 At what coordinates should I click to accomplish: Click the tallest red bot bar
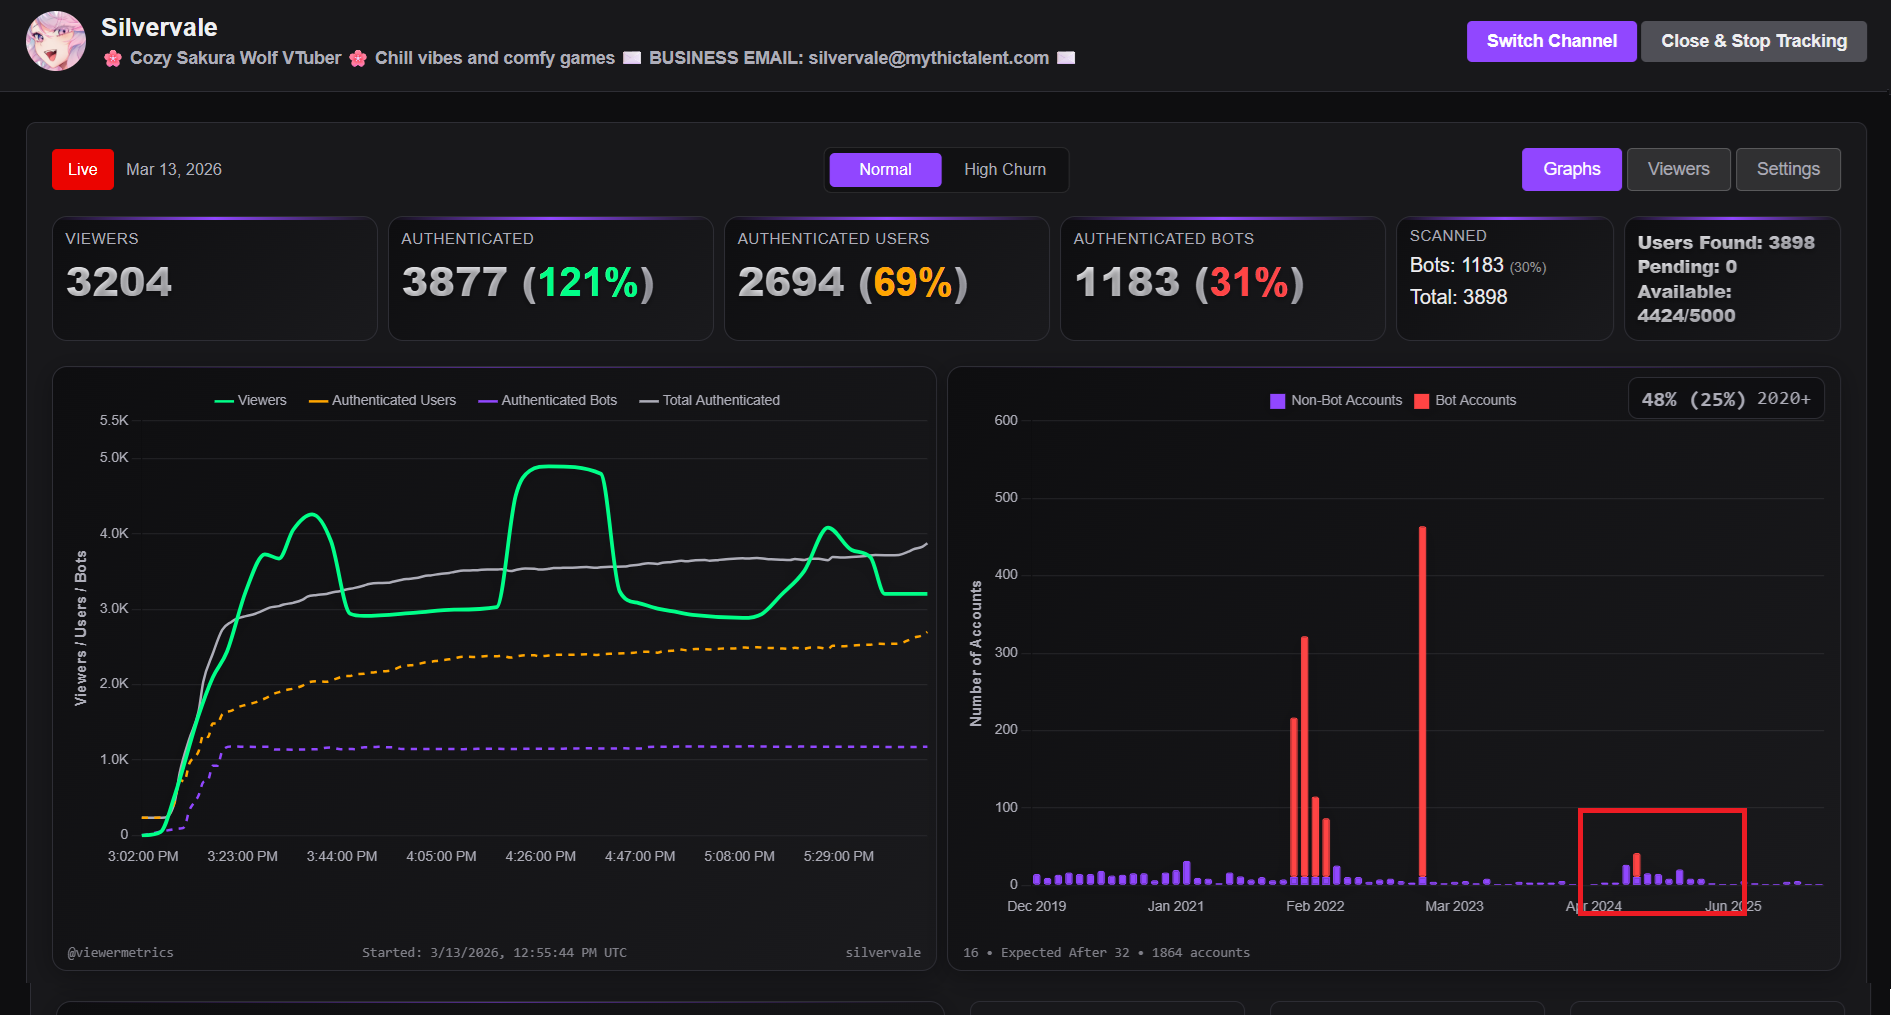pos(1422,705)
